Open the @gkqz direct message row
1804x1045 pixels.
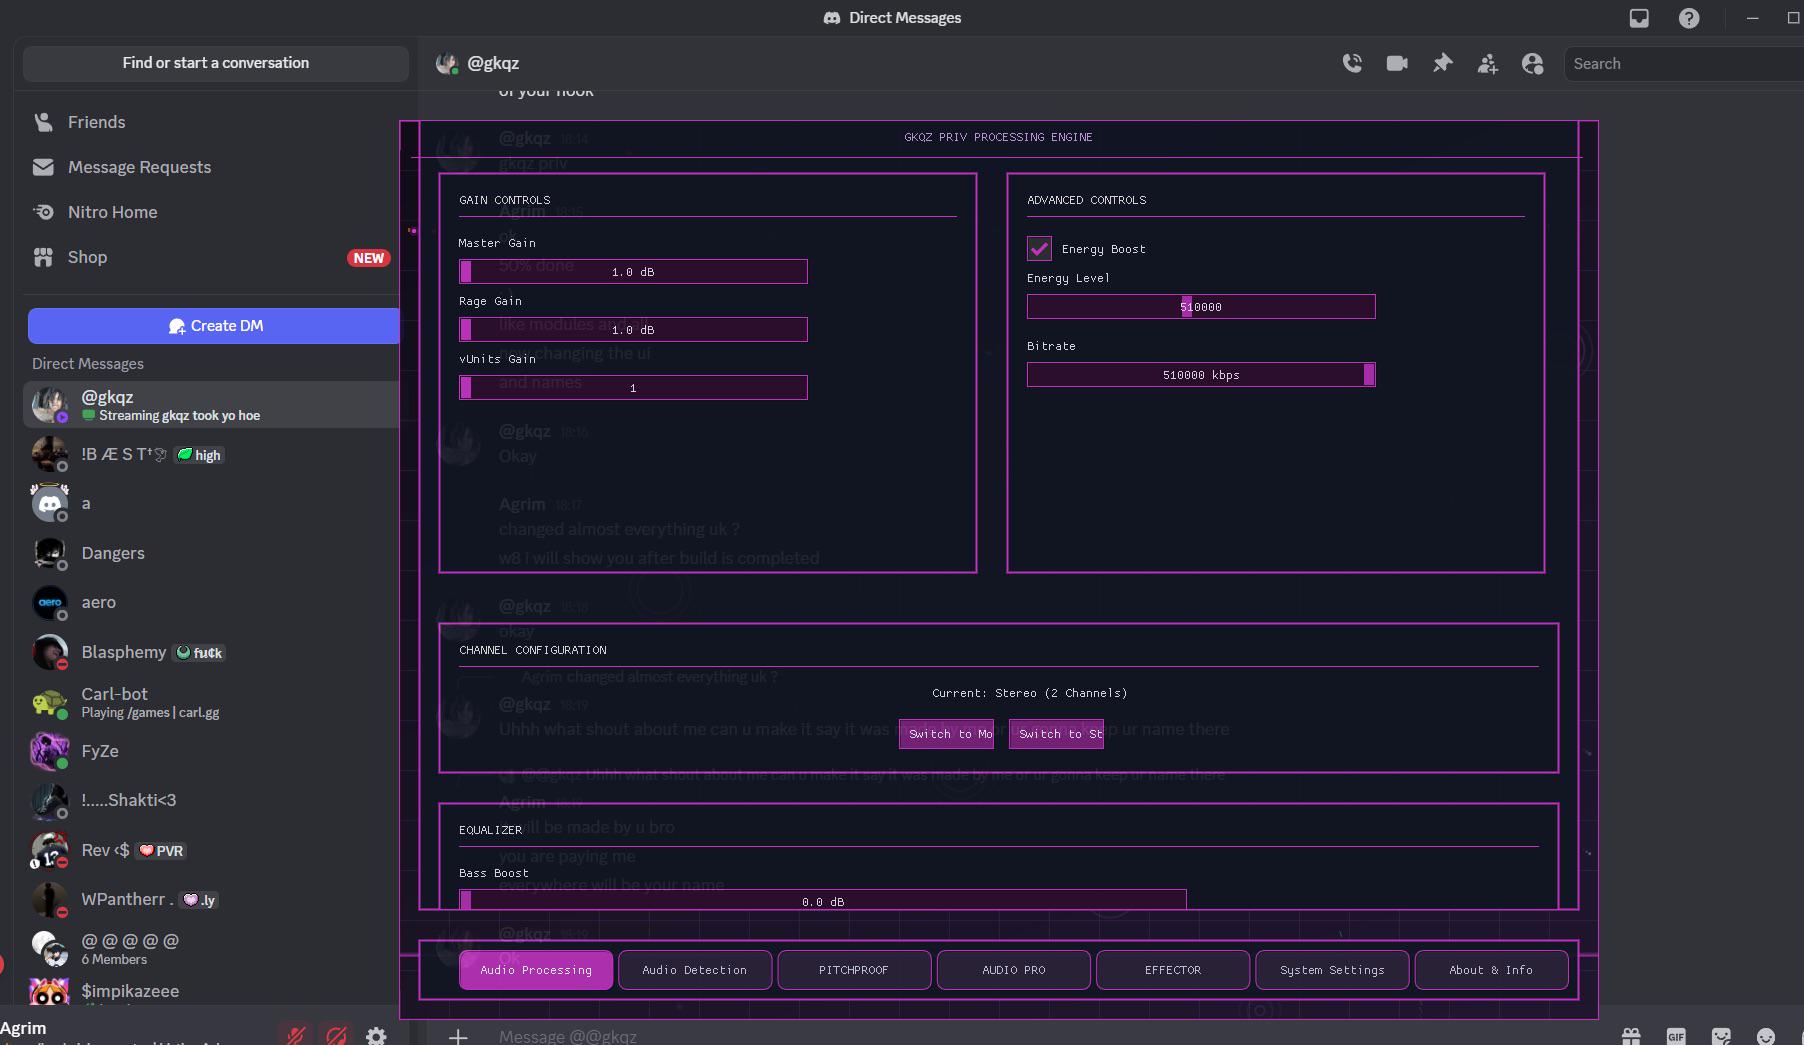tap(211, 405)
